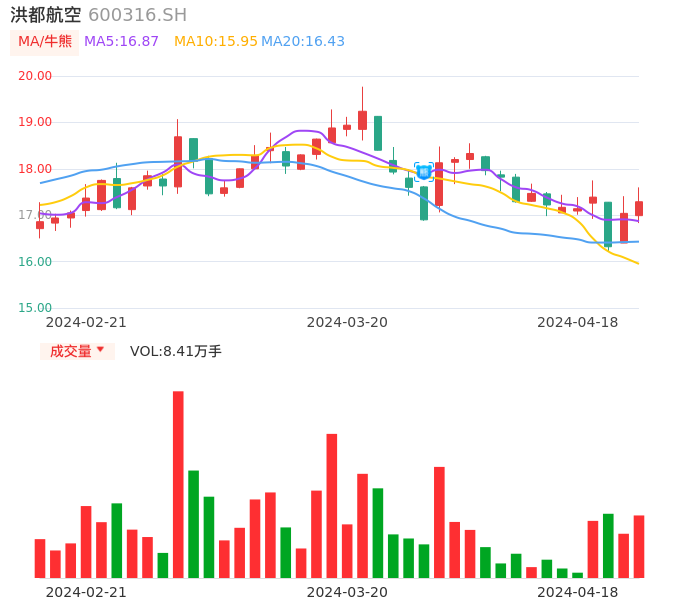
Task: Click the 20.00 price axis label
Action: [x=35, y=76]
